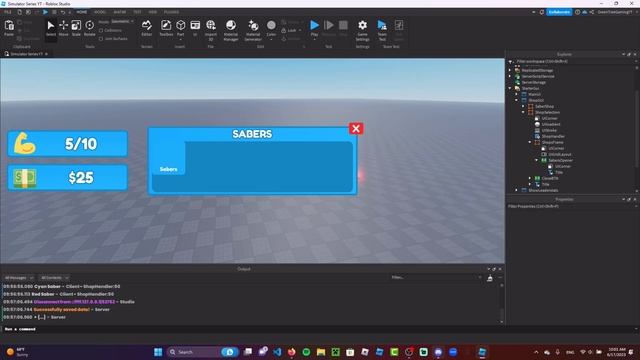The image size is (640, 360).
Task: Select UIGradient in Explorer
Action: tap(551, 124)
